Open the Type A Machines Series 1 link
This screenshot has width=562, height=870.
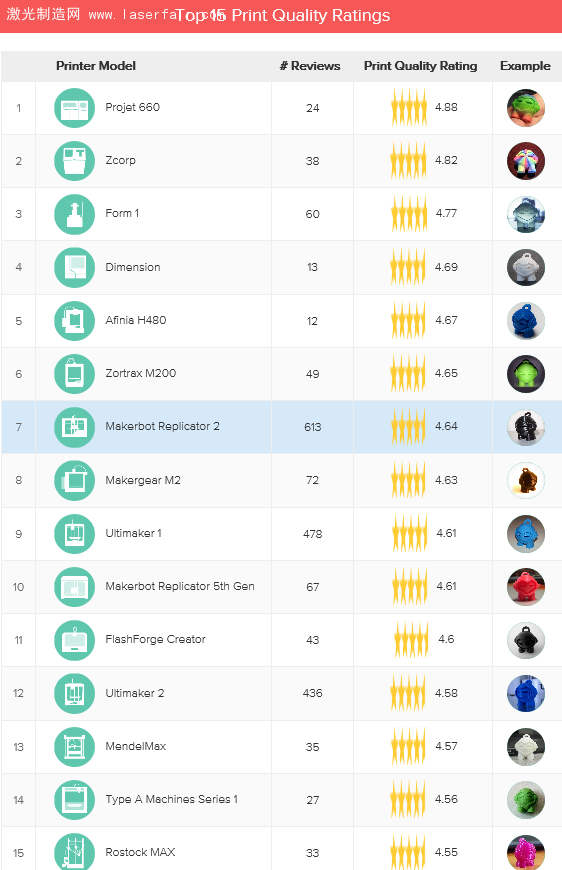[171, 799]
